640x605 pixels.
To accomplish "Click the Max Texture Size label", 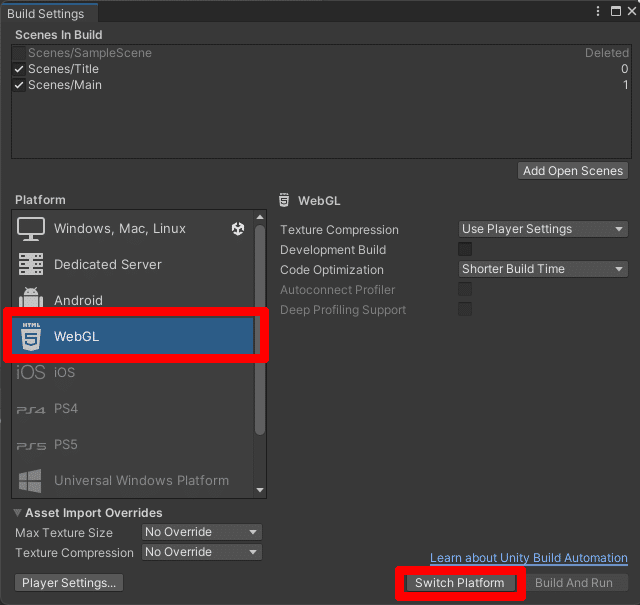I will tap(64, 532).
